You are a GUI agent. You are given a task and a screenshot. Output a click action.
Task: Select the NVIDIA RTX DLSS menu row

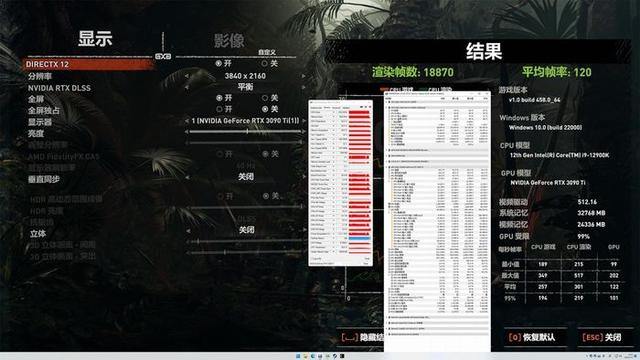pos(59,88)
